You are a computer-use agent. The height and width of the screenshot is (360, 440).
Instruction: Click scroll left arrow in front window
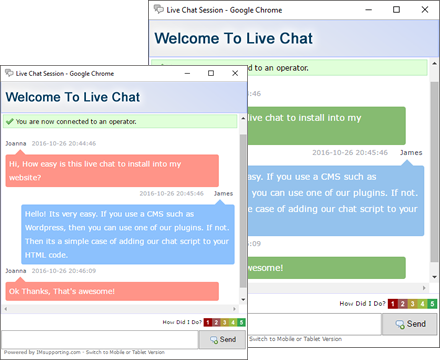pyautogui.click(x=6, y=309)
